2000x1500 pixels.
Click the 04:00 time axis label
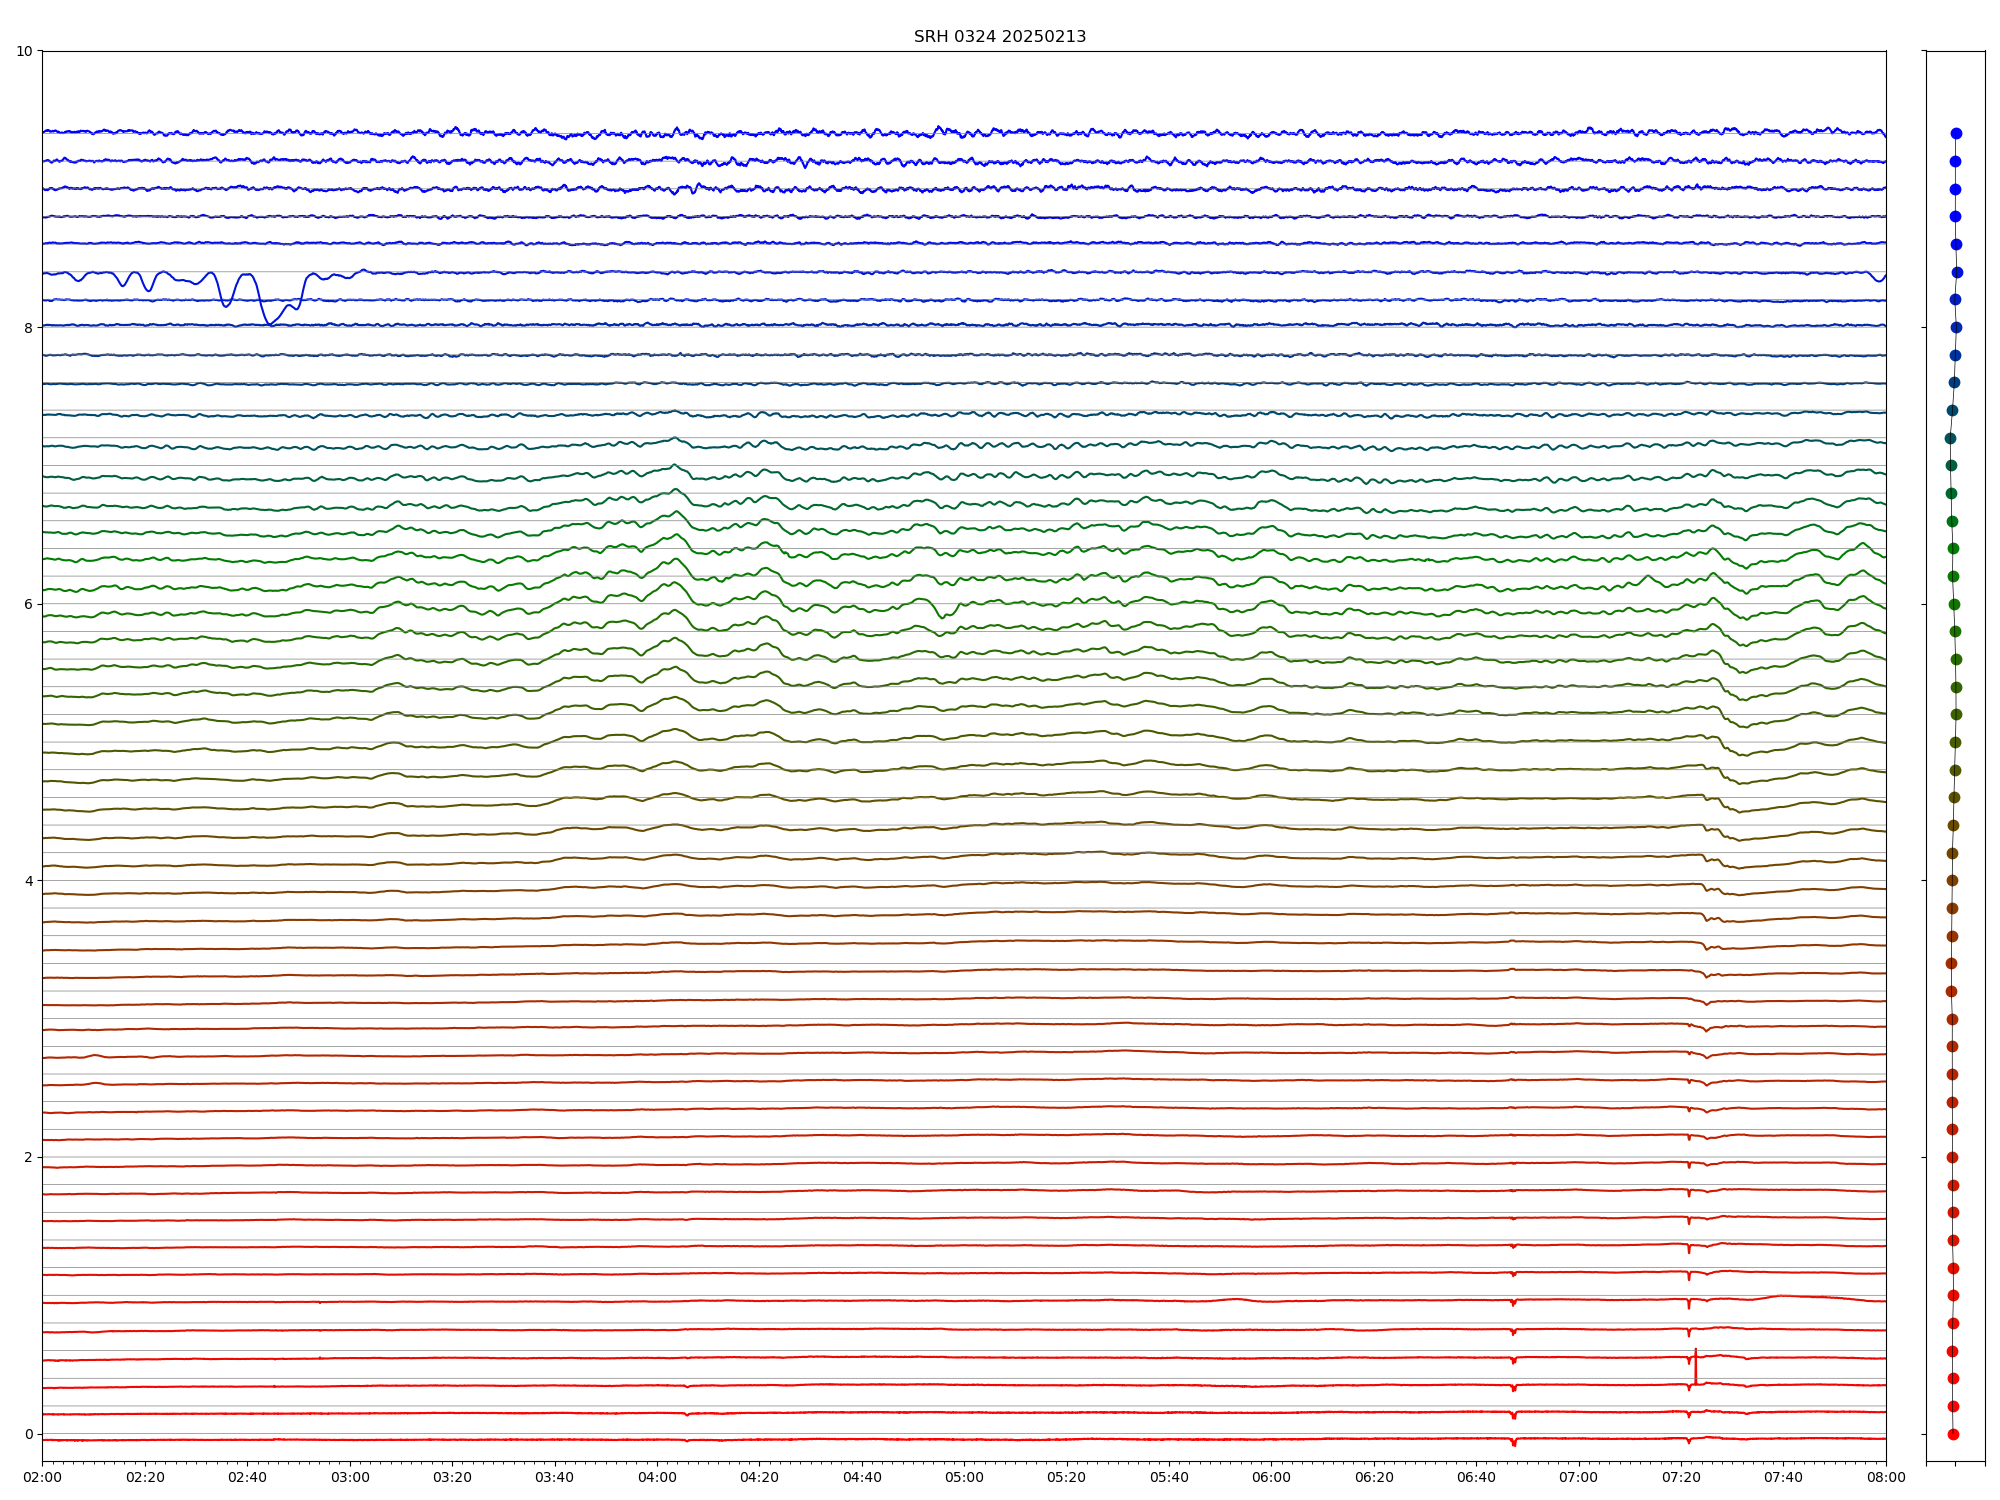point(657,1477)
